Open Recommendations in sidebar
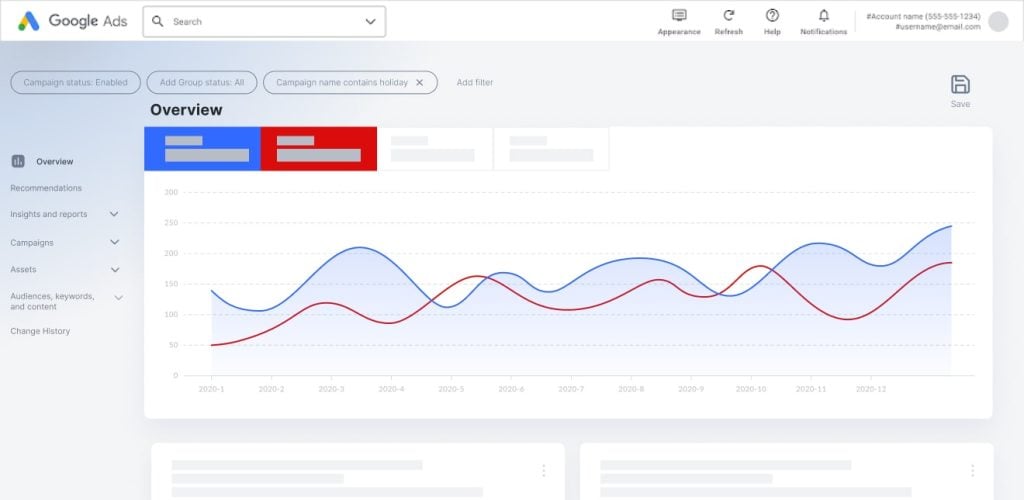The width and height of the screenshot is (1024, 500). [46, 188]
